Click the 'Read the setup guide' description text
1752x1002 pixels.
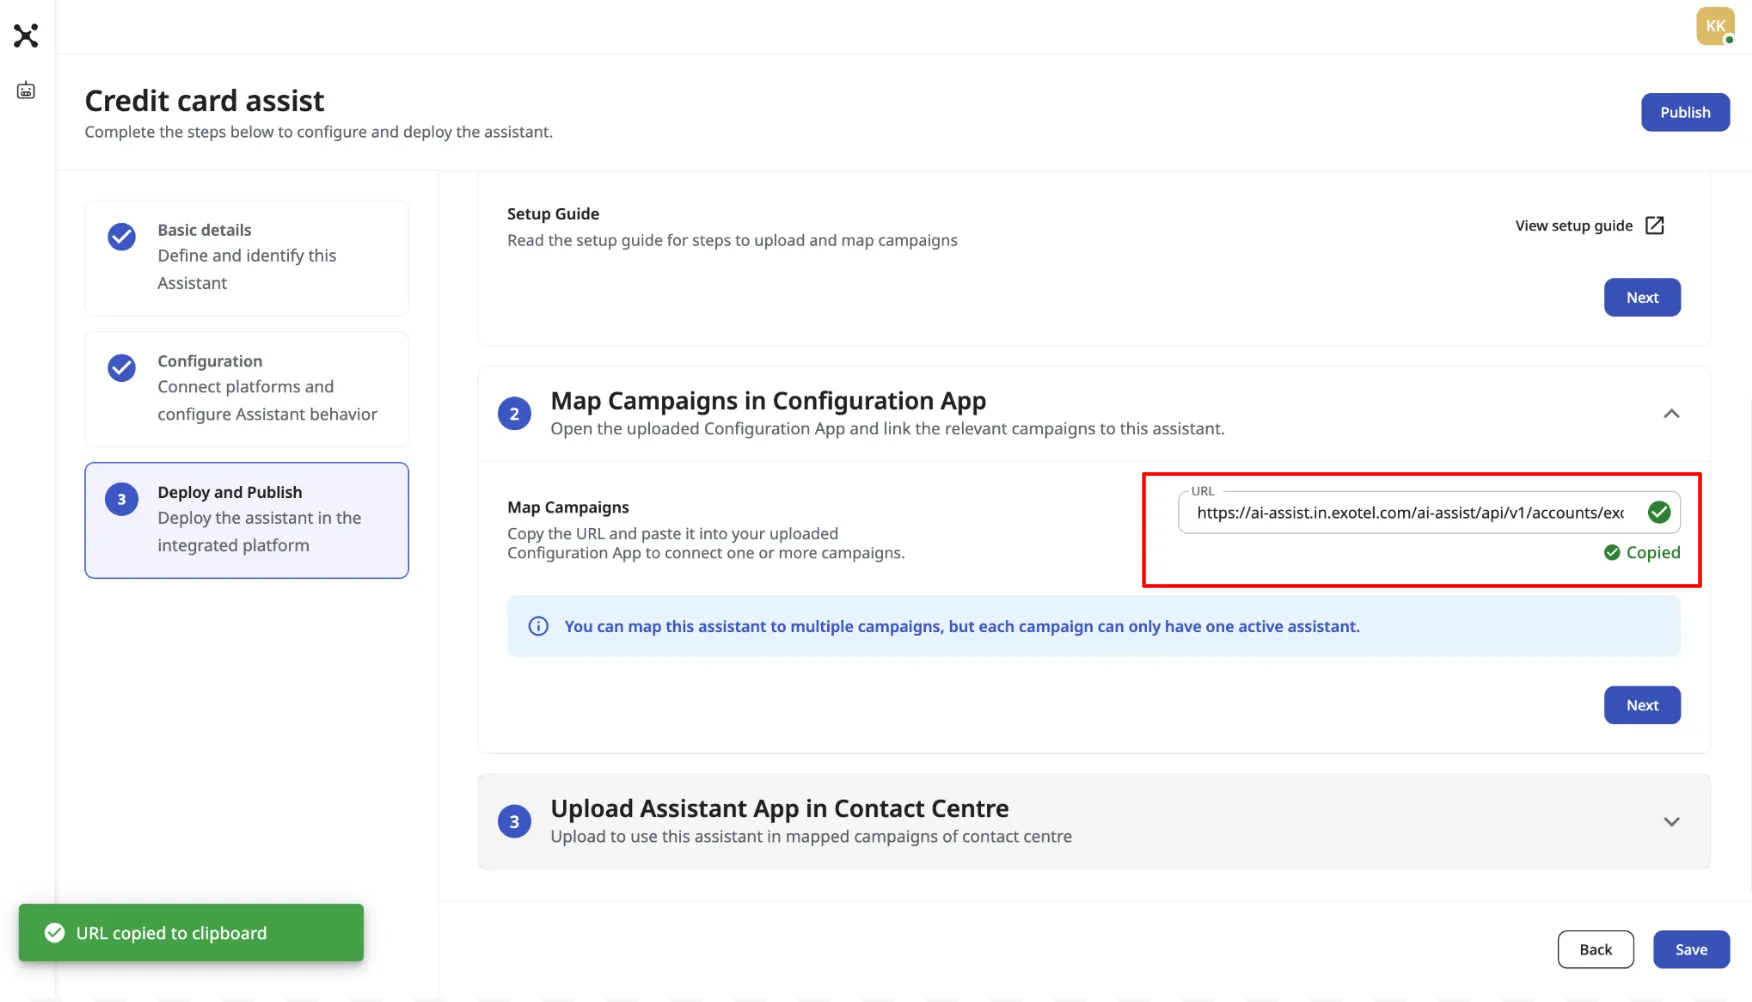point(732,240)
